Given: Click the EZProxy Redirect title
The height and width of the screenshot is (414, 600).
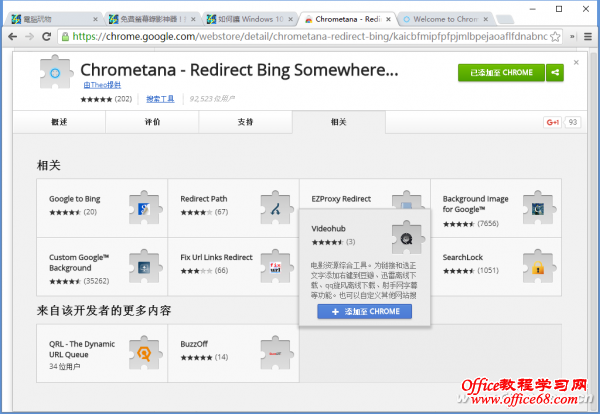Looking at the screenshot, I should pos(341,199).
